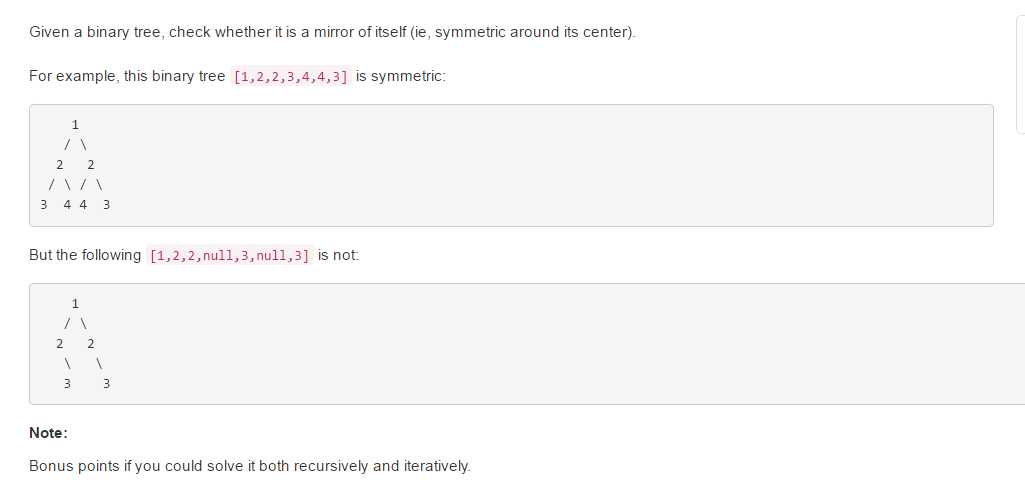Click the words 'But the following'
Image resolution: width=1025 pixels, height=484 pixels.
[x=85, y=255]
